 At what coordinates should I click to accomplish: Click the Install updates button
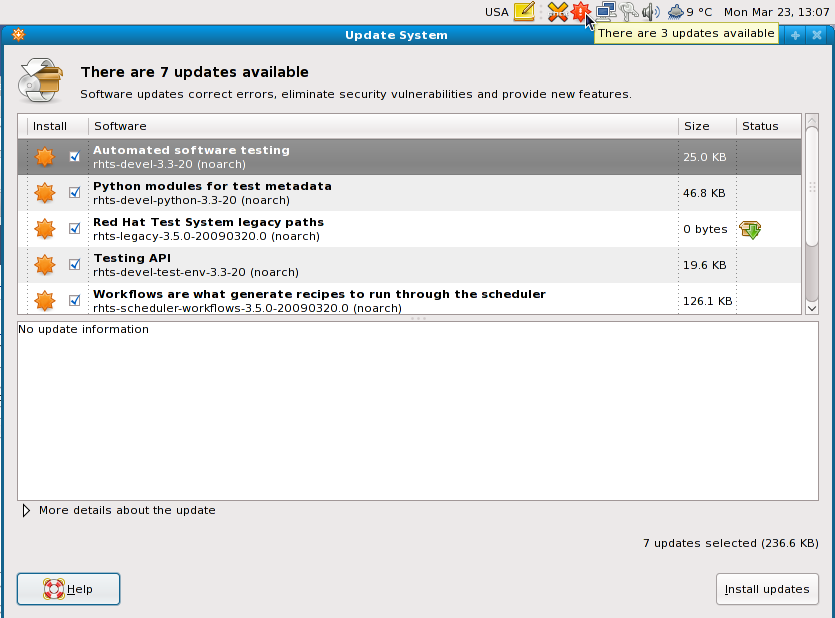(767, 589)
